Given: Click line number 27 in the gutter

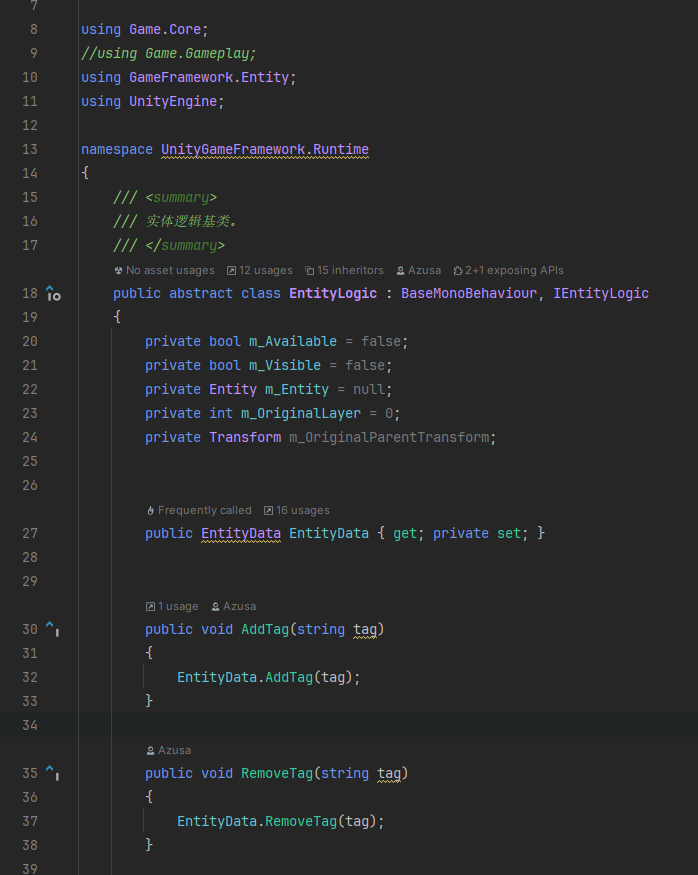Looking at the screenshot, I should pyautogui.click(x=30, y=533).
